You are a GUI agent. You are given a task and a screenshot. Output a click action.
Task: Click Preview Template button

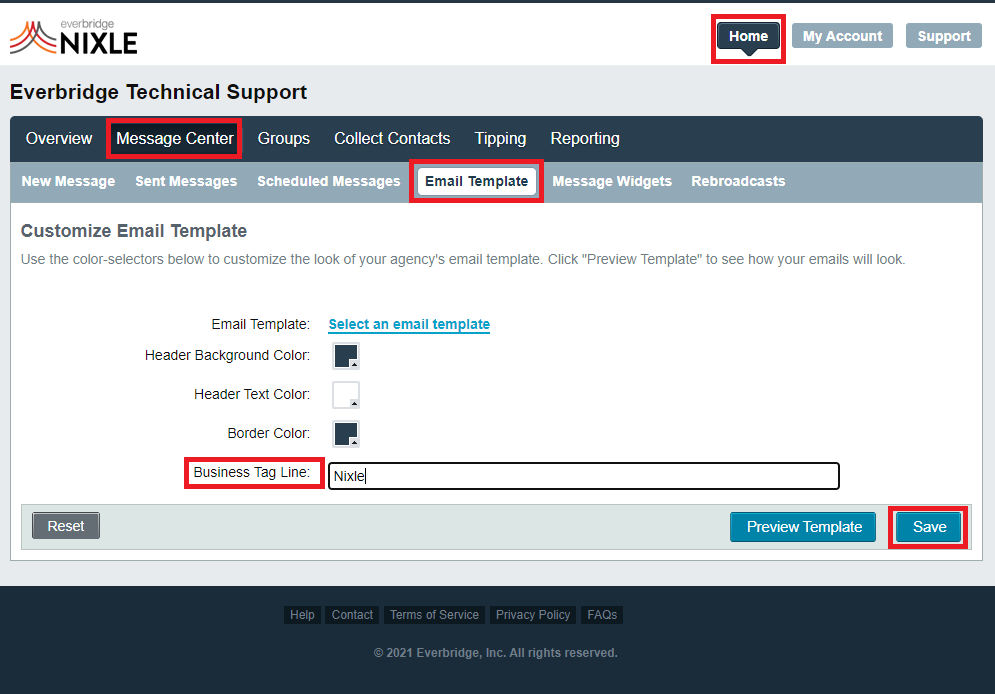(x=803, y=527)
